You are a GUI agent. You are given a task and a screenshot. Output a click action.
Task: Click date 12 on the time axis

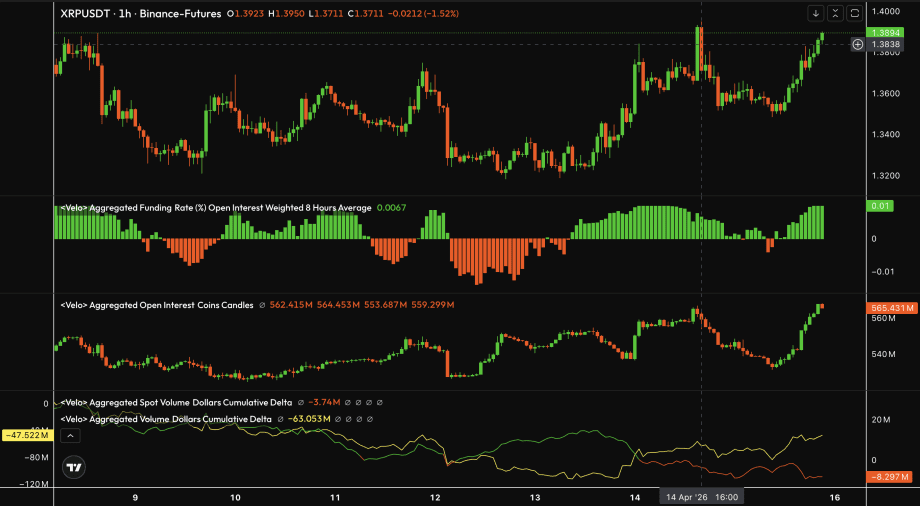click(436, 496)
